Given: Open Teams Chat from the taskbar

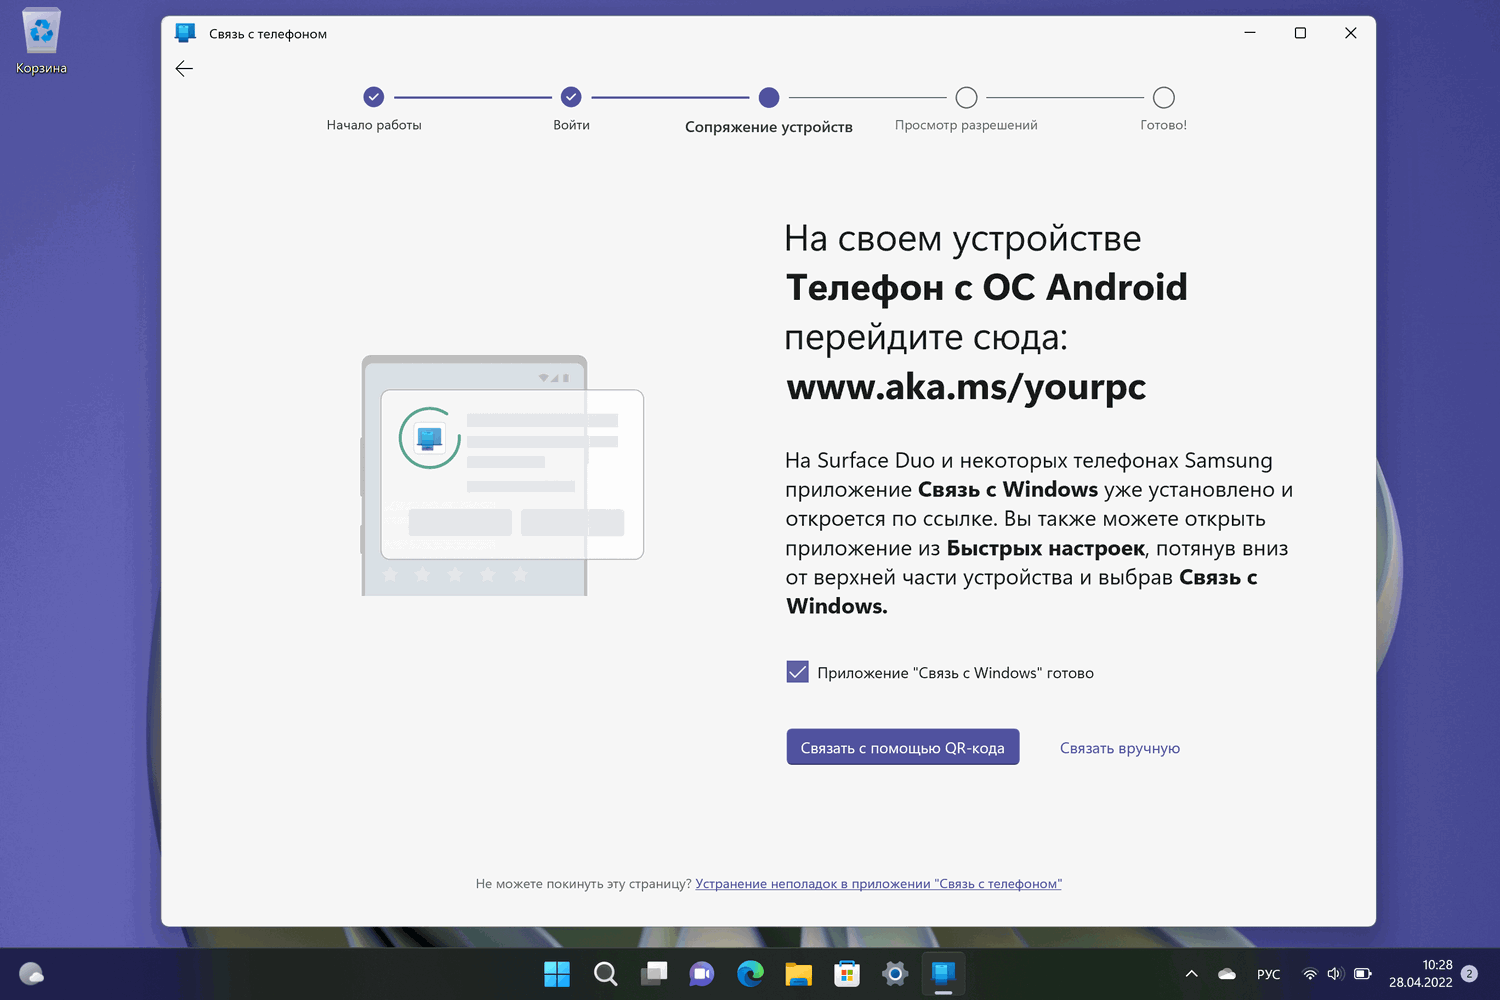Looking at the screenshot, I should pos(702,974).
